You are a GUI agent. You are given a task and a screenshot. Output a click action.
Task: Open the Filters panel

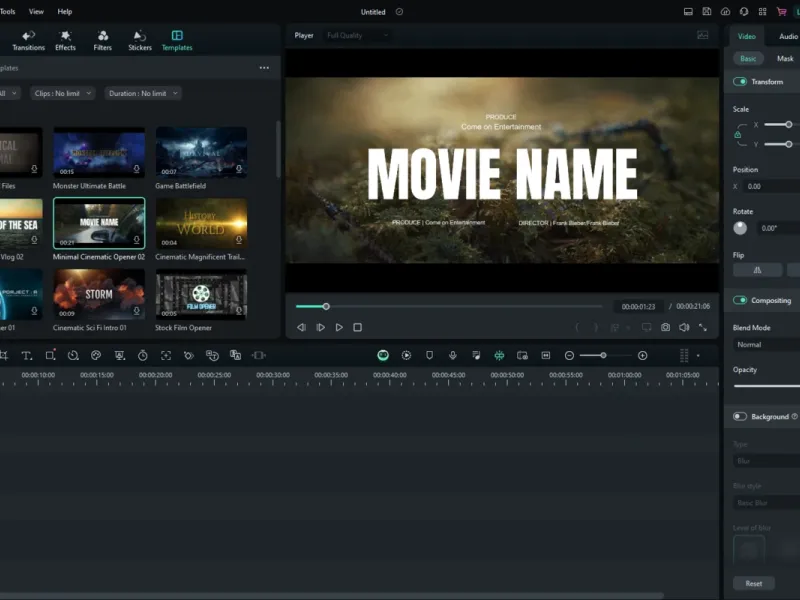click(103, 40)
